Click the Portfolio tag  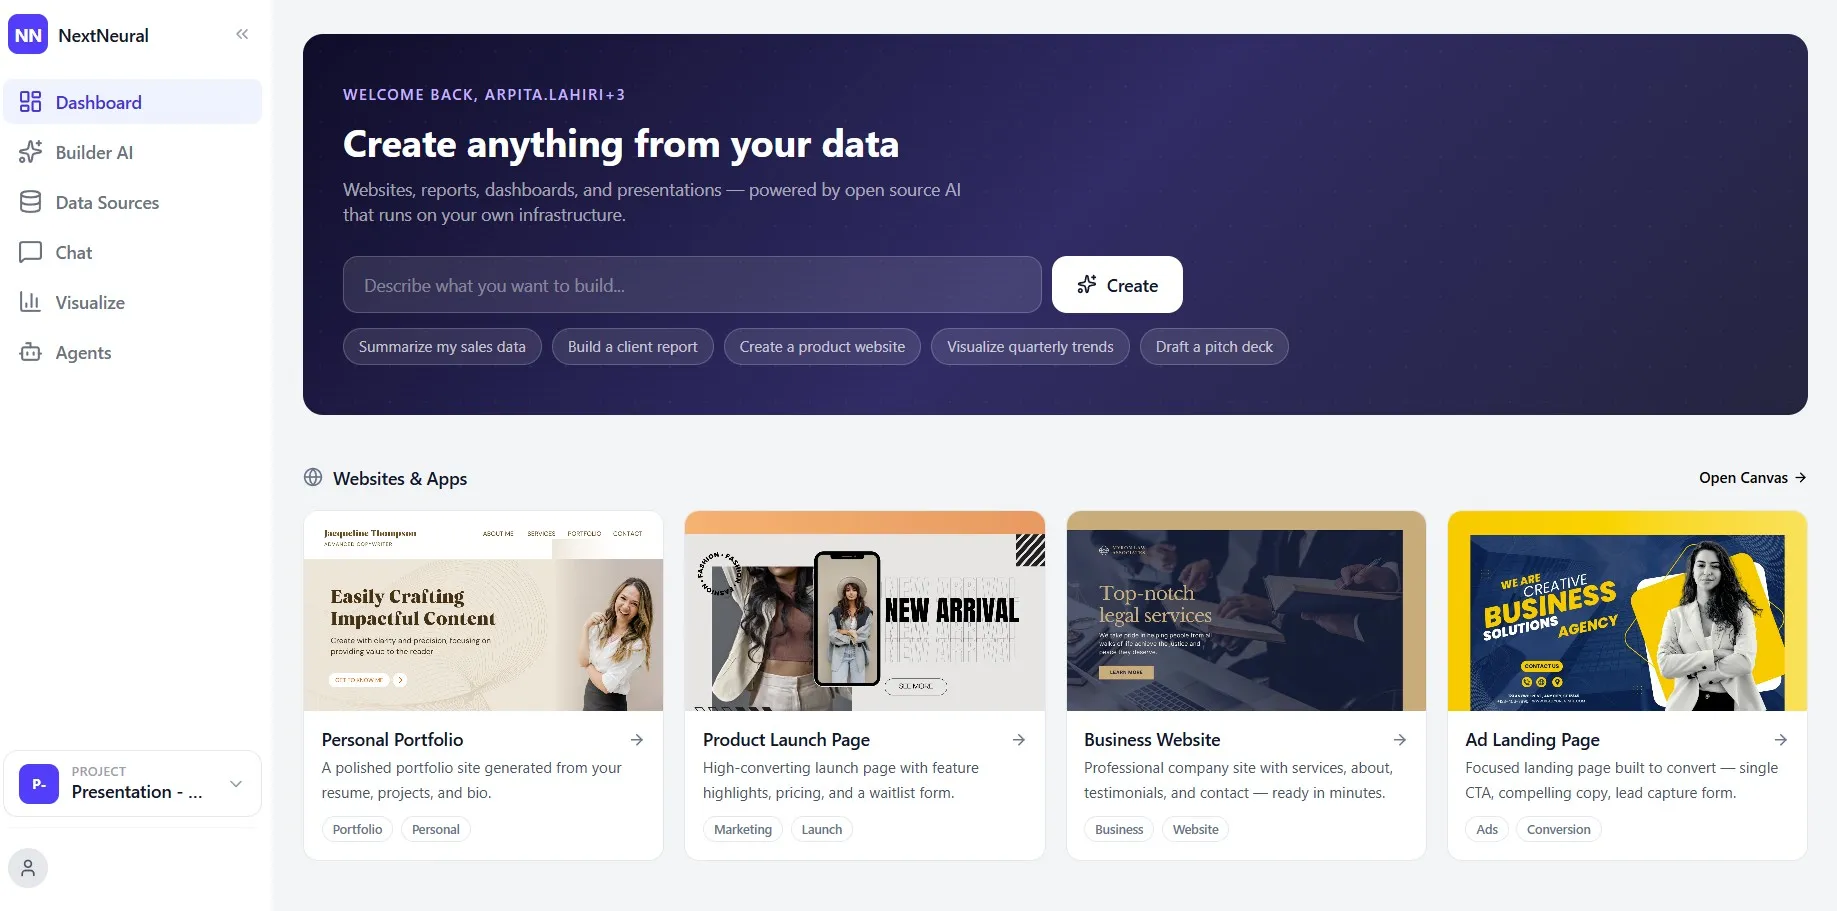tap(357, 829)
